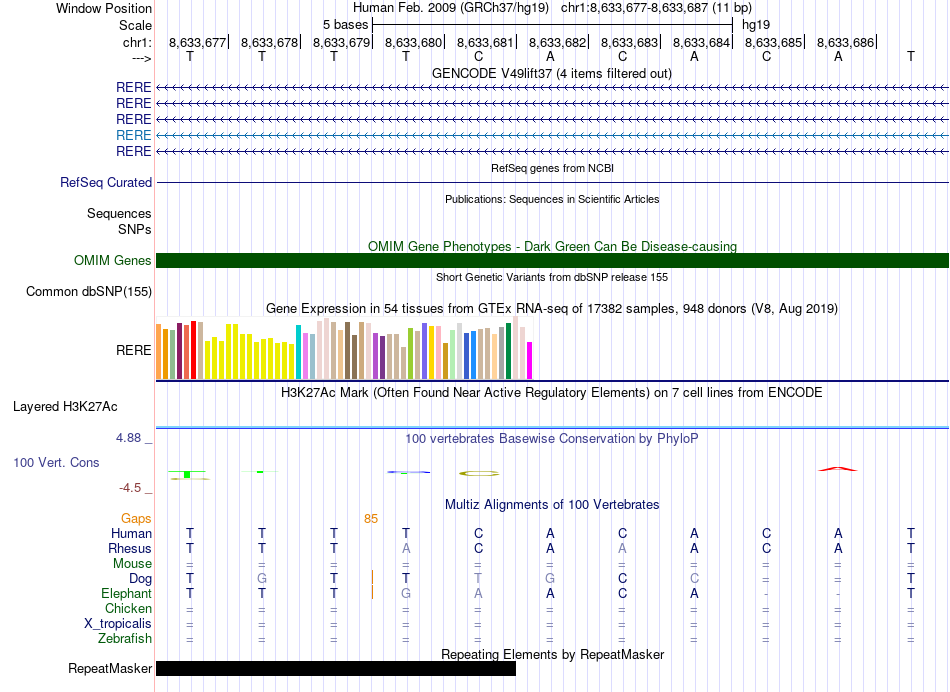Click the -4.5 PhyloP lower scale value
Image resolution: width=950 pixels, height=692 pixels.
(x=130, y=488)
